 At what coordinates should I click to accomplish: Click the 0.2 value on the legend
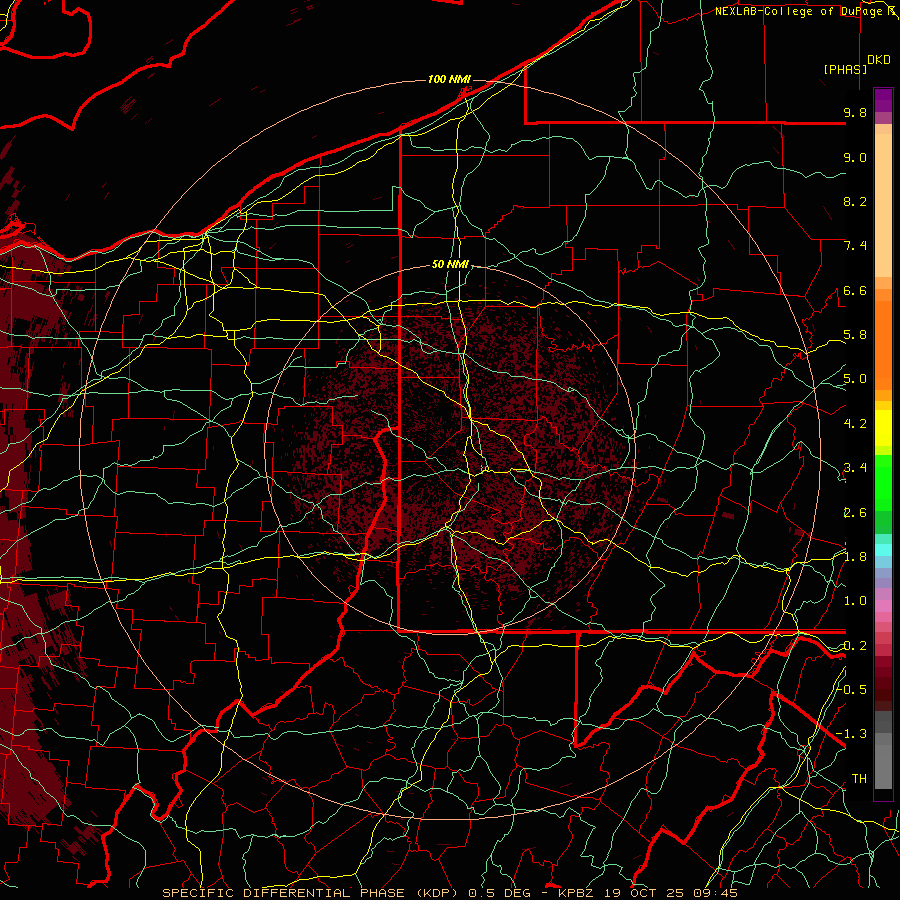coord(855,646)
